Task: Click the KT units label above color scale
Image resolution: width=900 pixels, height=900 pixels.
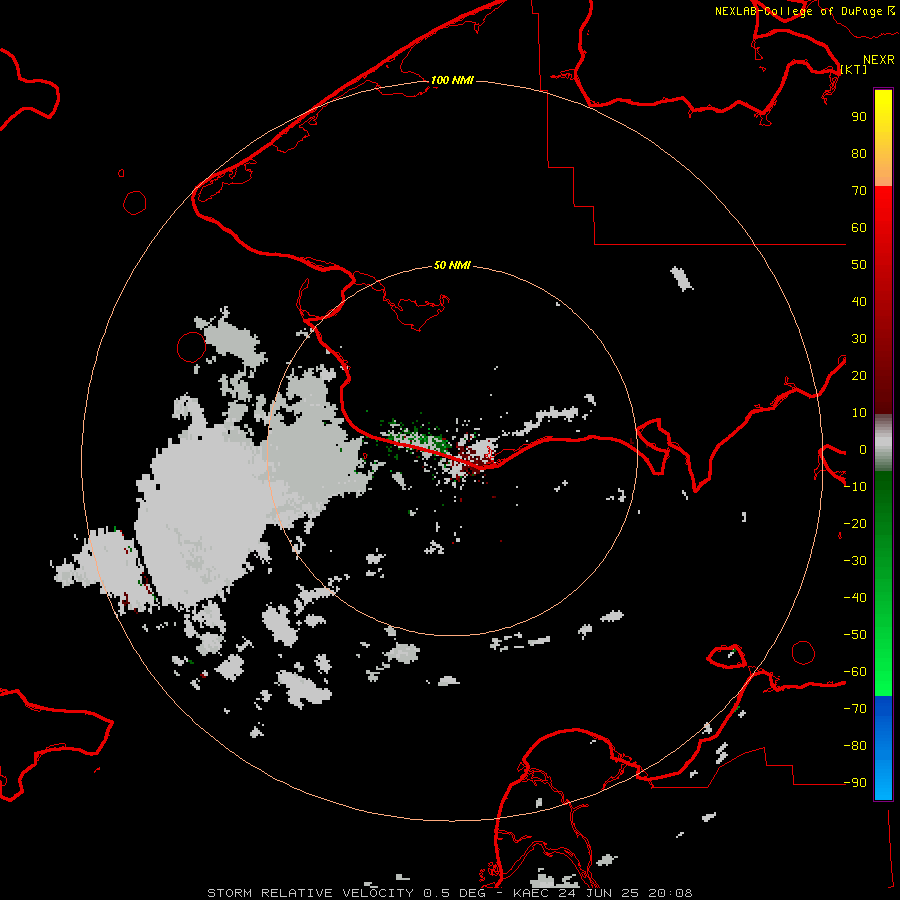Action: (x=854, y=69)
